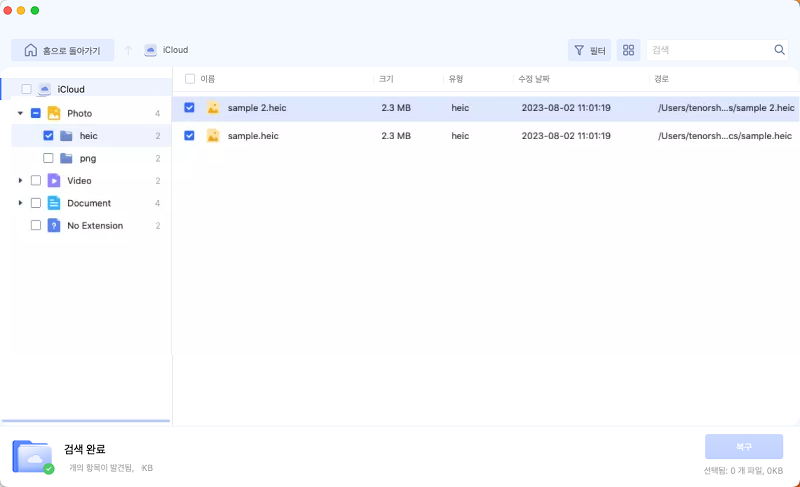Click the 홈으로 돌아가기 button

[x=62, y=50]
